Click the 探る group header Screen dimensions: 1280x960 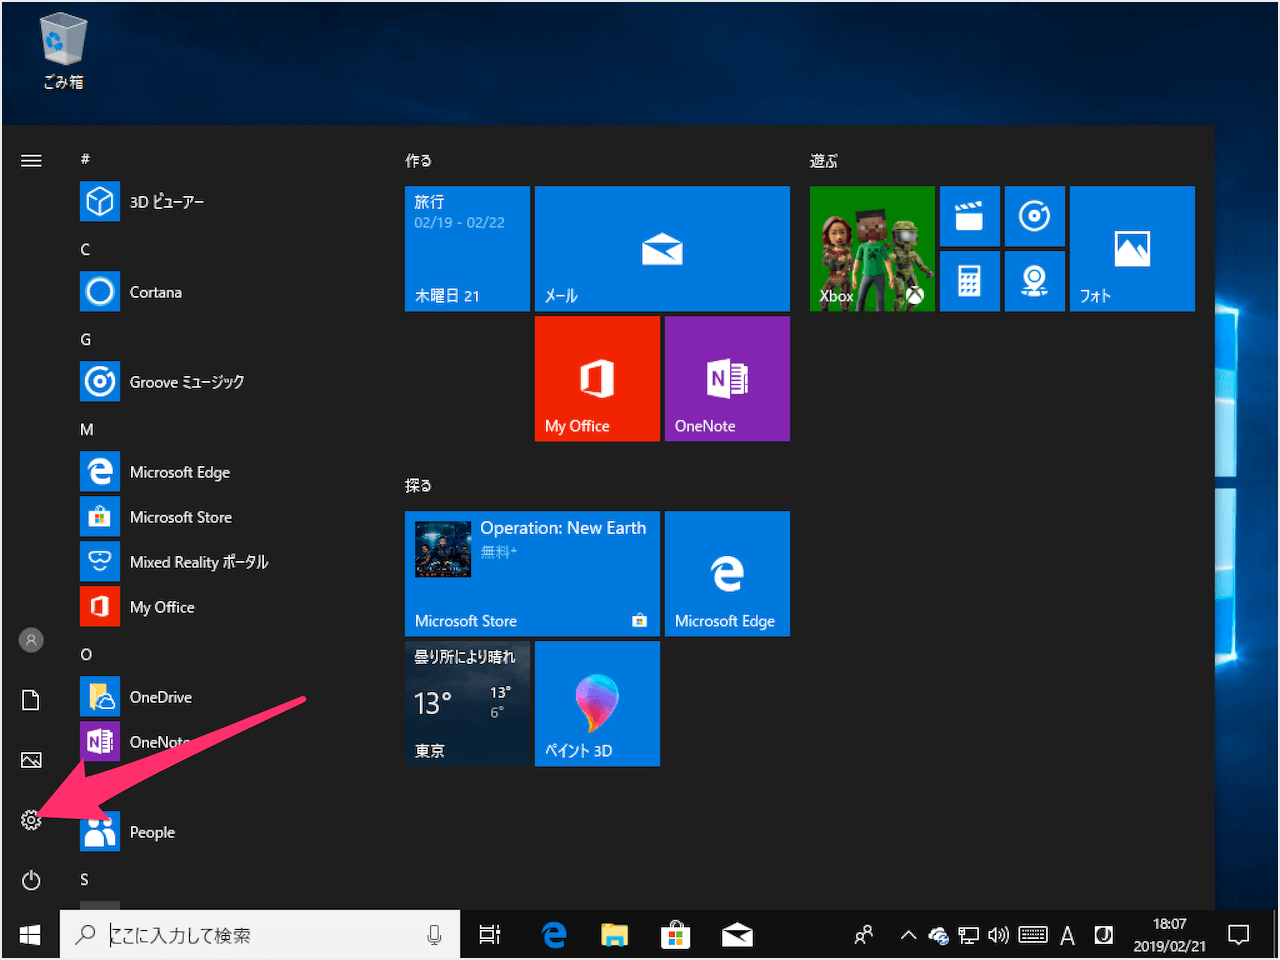pyautogui.click(x=418, y=485)
